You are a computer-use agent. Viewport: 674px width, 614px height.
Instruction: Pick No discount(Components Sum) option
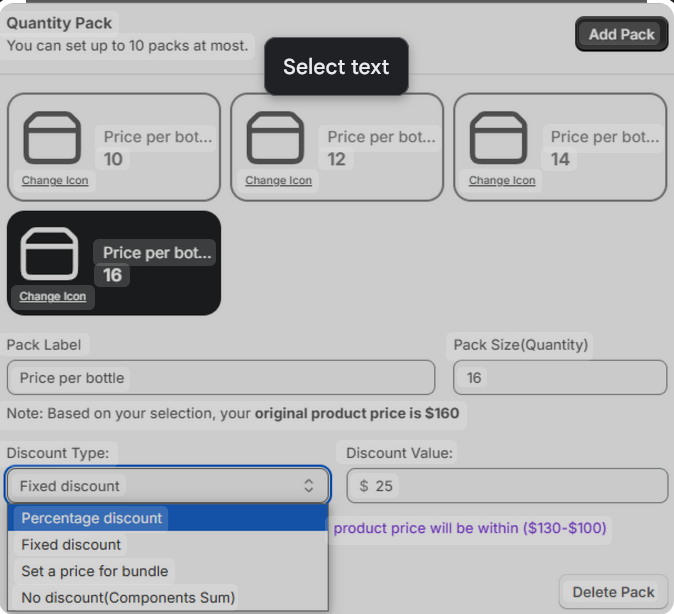click(x=168, y=598)
